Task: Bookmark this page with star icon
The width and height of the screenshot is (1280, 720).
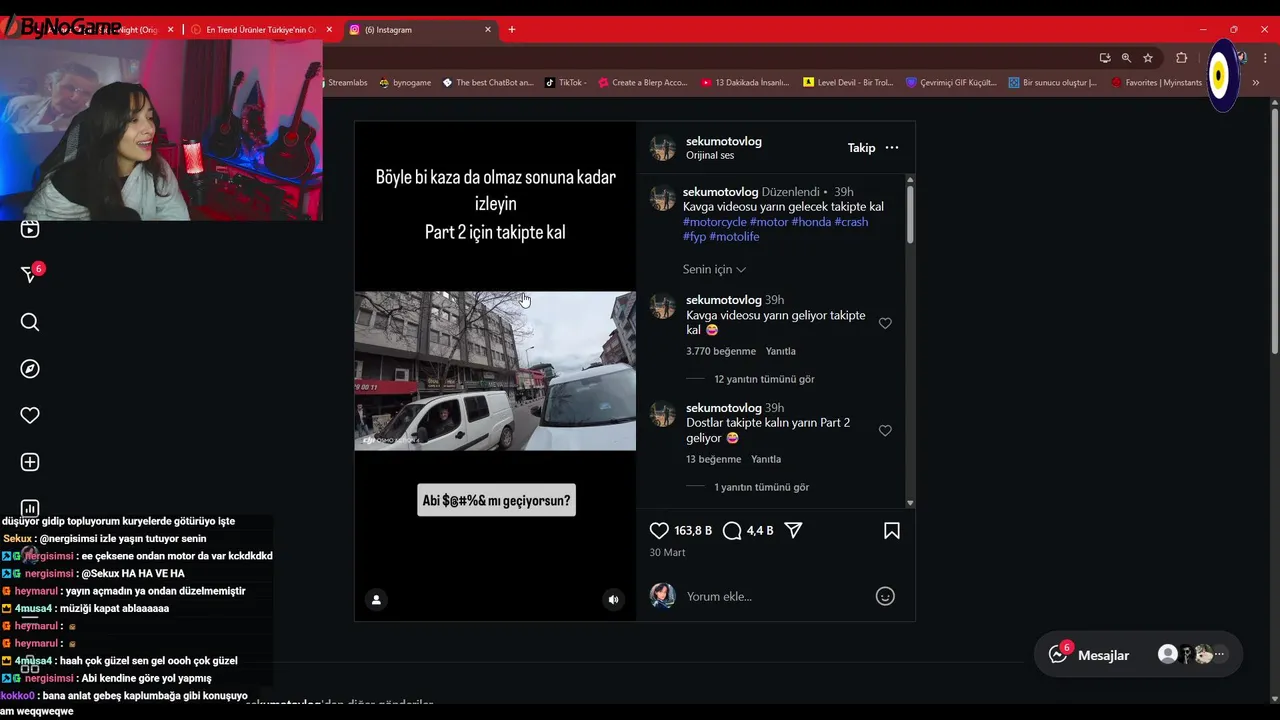Action: pos(1148,58)
